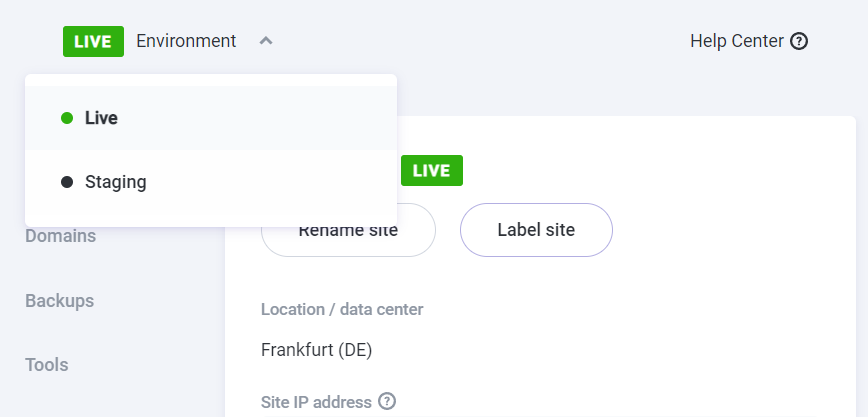Click the Frankfurt (DE) location text
The height and width of the screenshot is (417, 868).
316,350
